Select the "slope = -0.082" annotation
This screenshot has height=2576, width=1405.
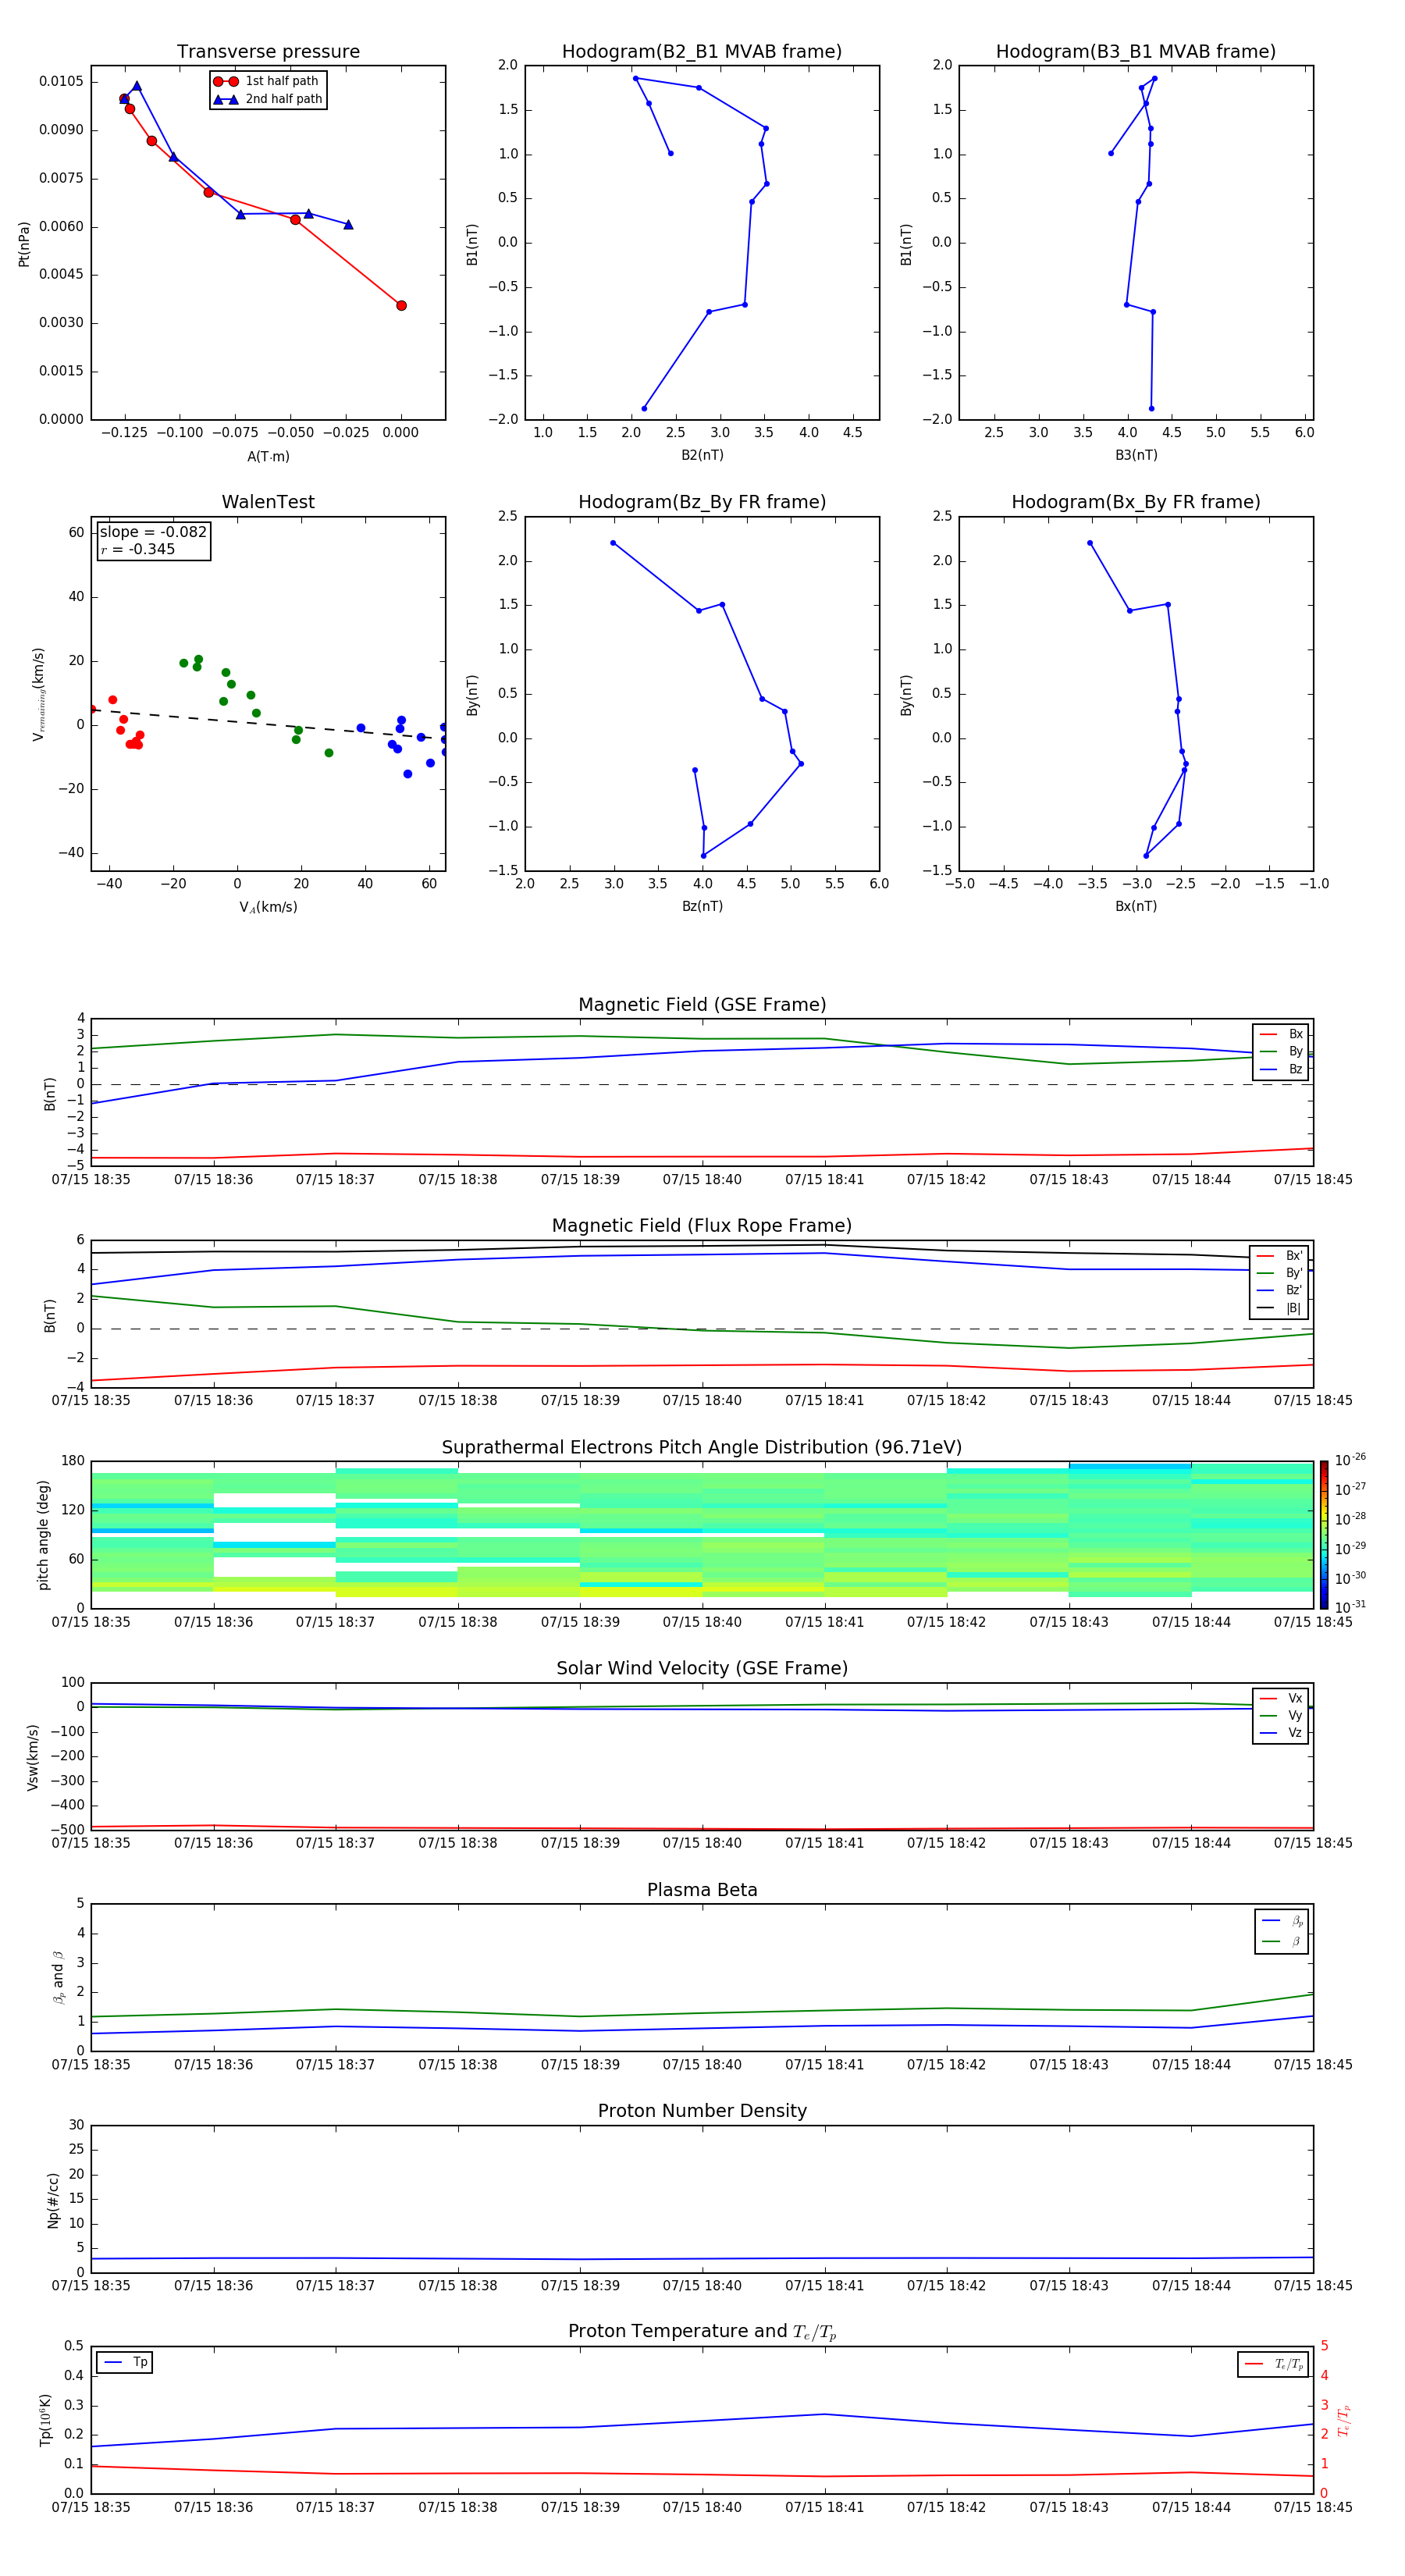153,532
